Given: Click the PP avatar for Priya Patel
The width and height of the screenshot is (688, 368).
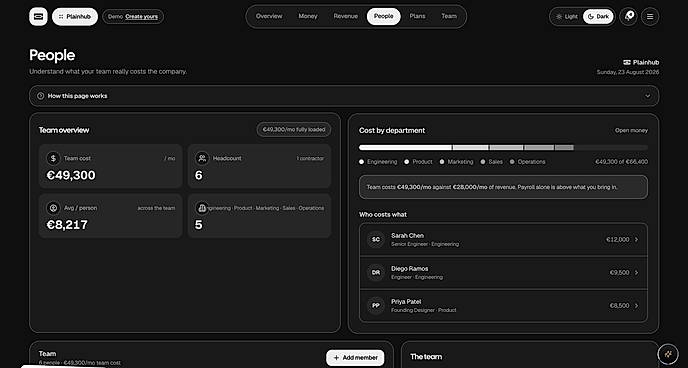Looking at the screenshot, I should click(x=376, y=305).
